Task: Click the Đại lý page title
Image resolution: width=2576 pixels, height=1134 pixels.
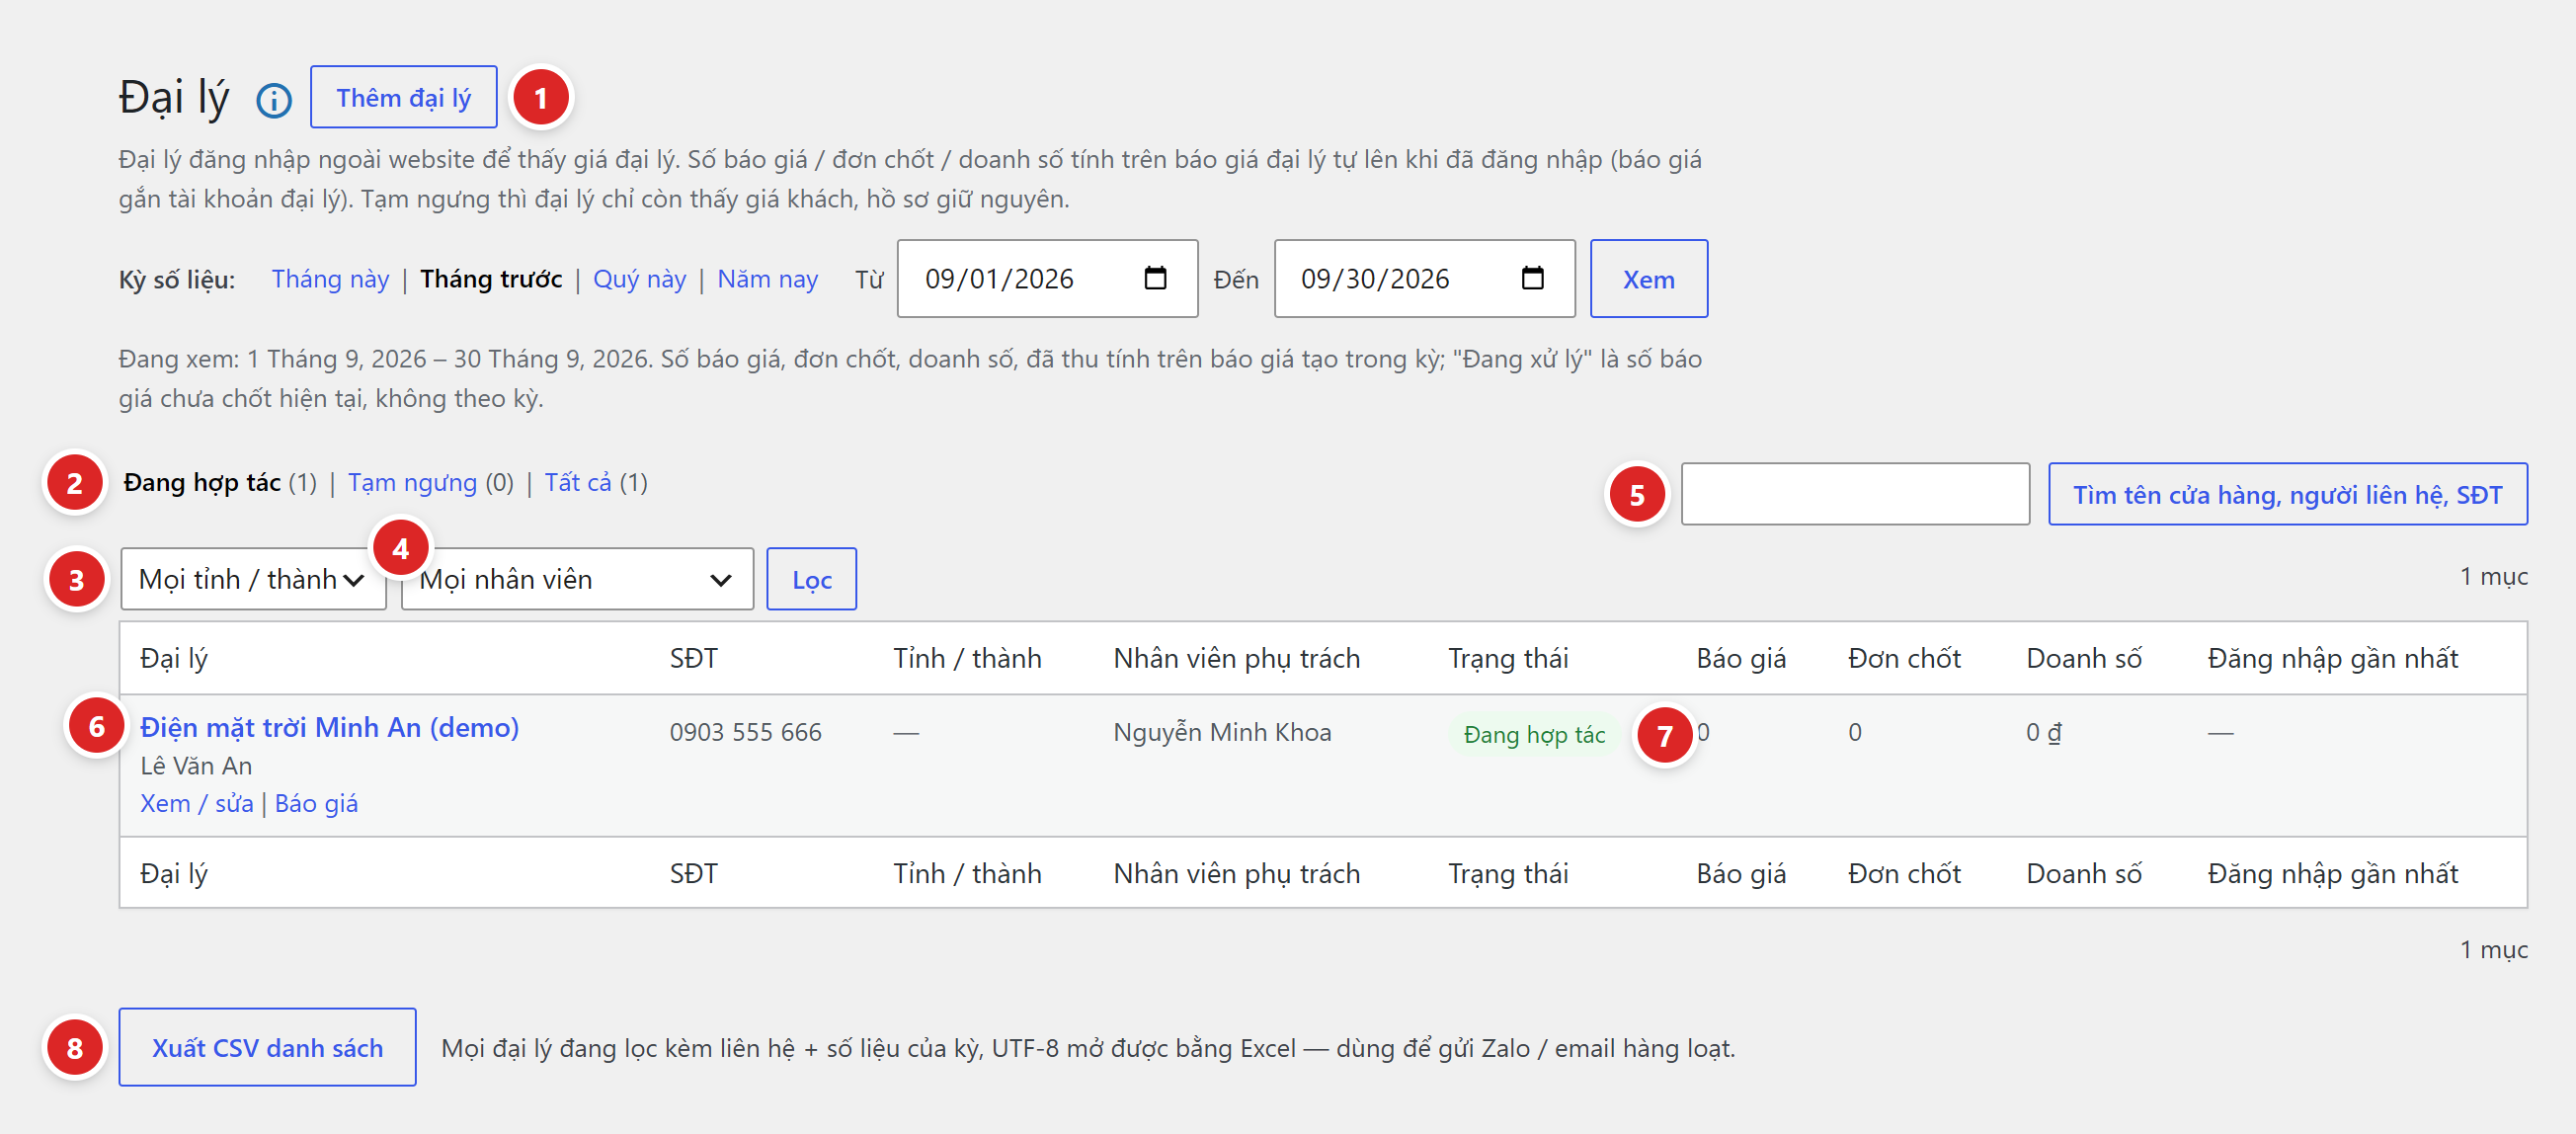Action: coord(174,98)
